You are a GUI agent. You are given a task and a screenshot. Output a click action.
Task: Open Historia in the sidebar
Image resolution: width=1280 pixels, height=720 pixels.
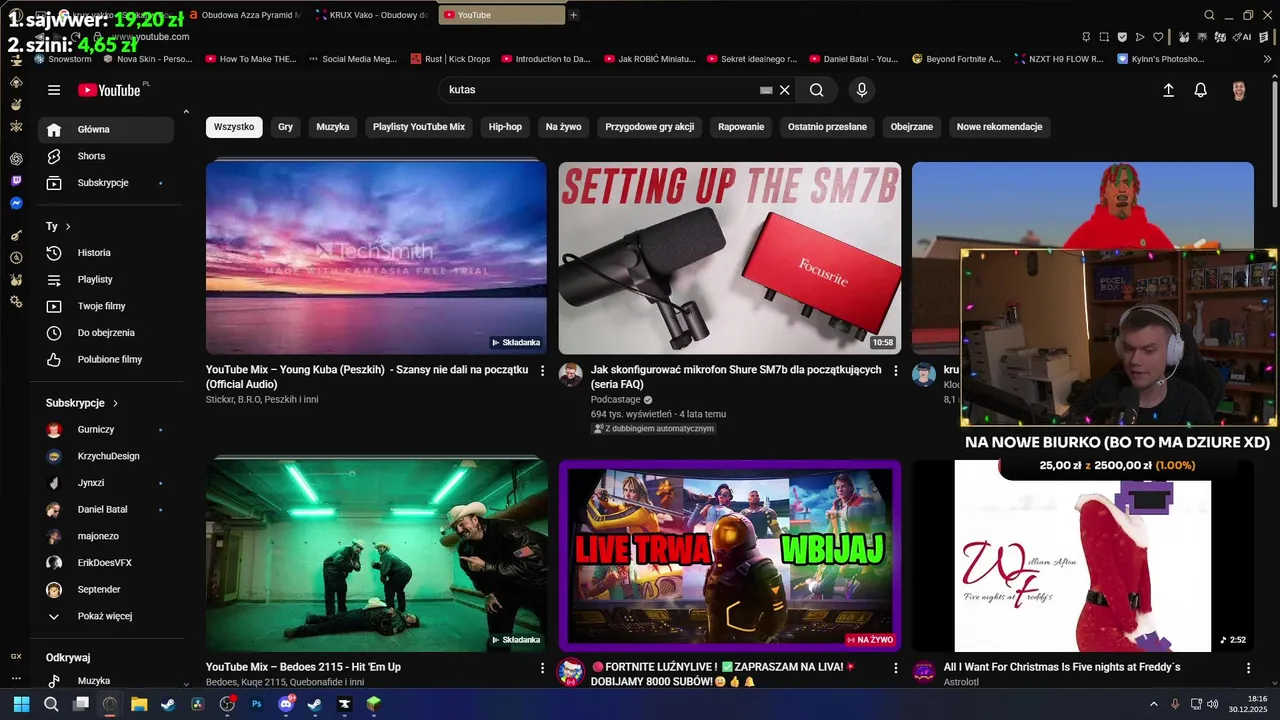pos(106,253)
